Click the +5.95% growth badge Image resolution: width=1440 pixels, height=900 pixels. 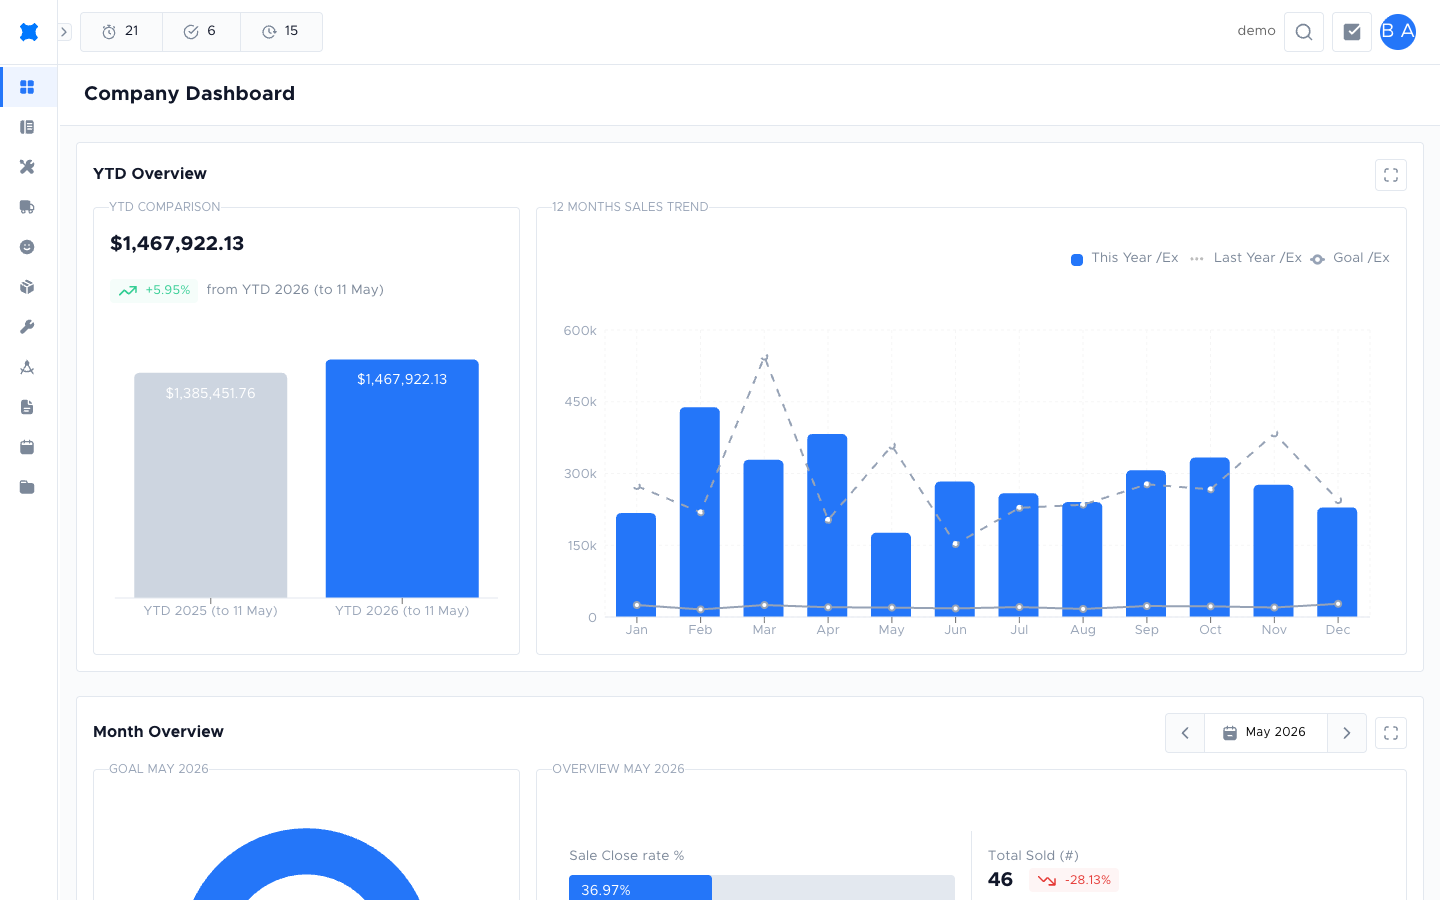[x=154, y=290]
